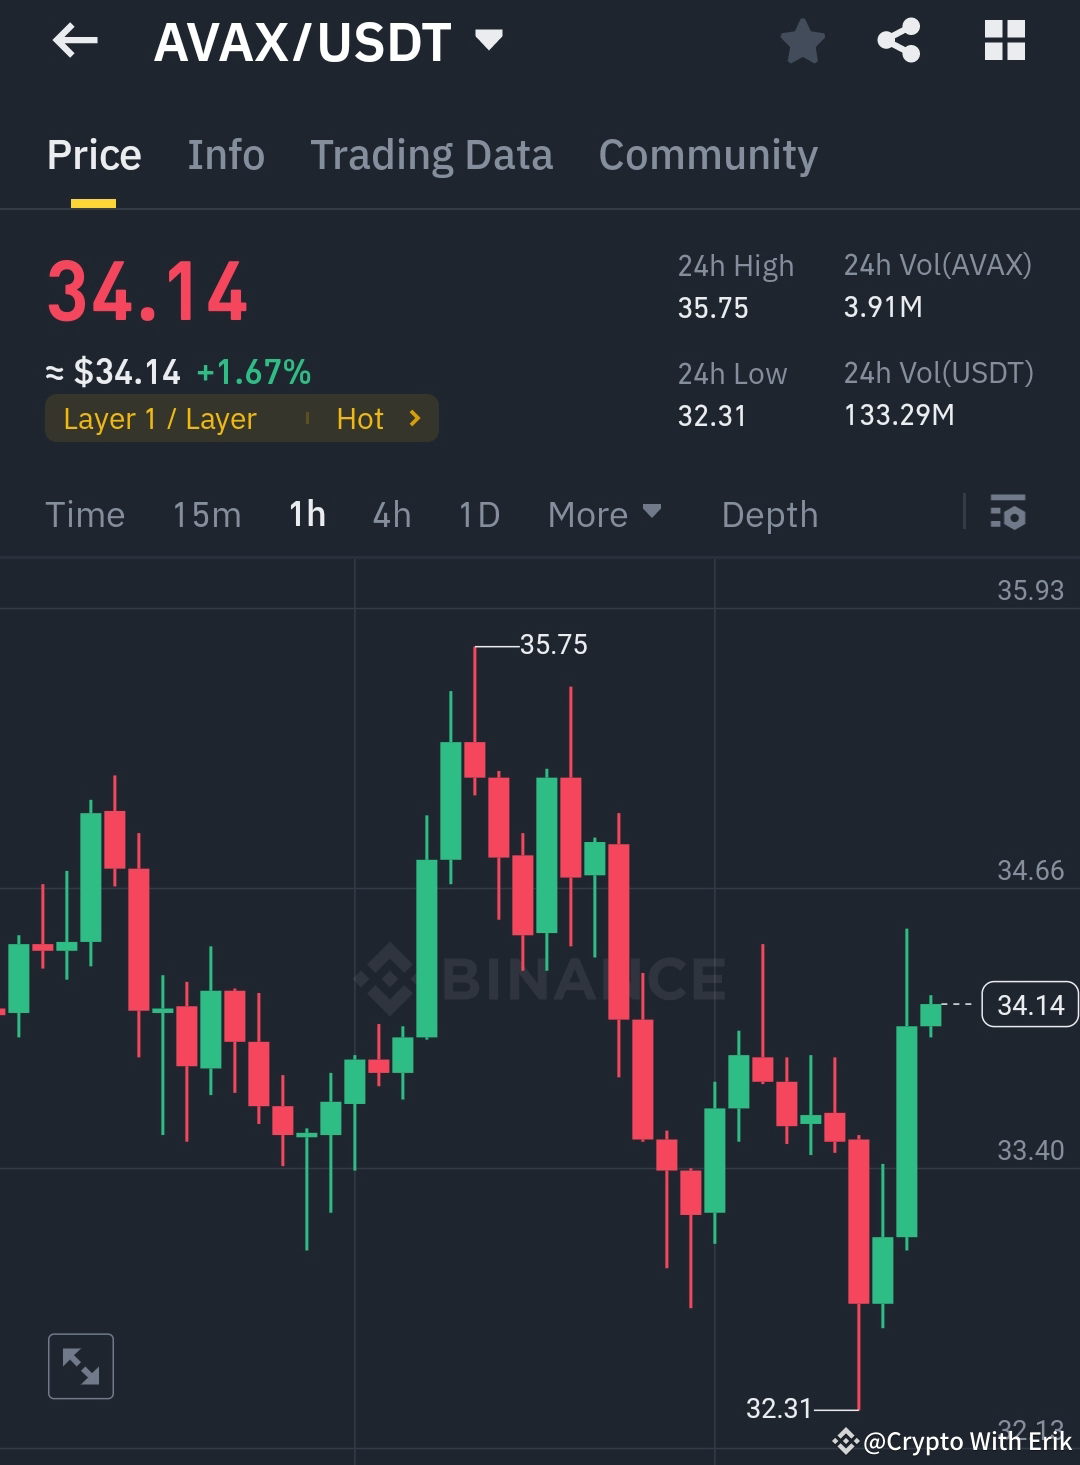Screen dimensions: 1080x1465
Task: Expand the More timeframe dropdown
Action: [x=605, y=514]
